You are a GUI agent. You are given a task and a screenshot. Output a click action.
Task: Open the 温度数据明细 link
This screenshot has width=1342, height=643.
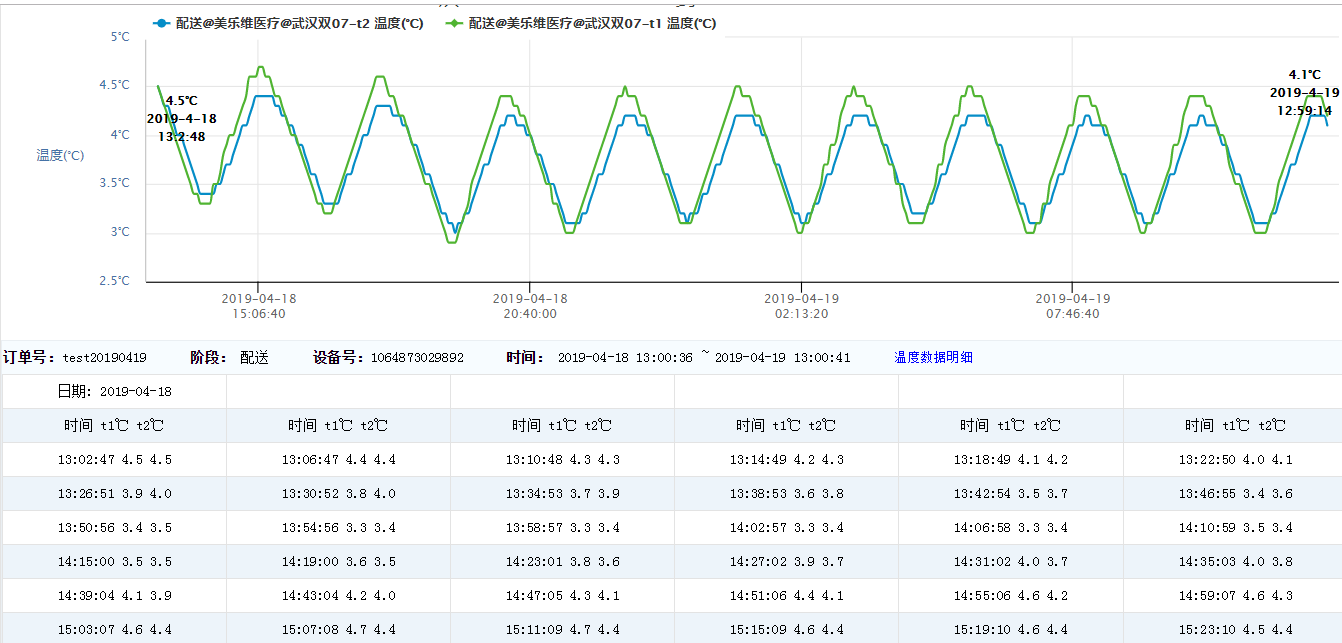pos(933,357)
